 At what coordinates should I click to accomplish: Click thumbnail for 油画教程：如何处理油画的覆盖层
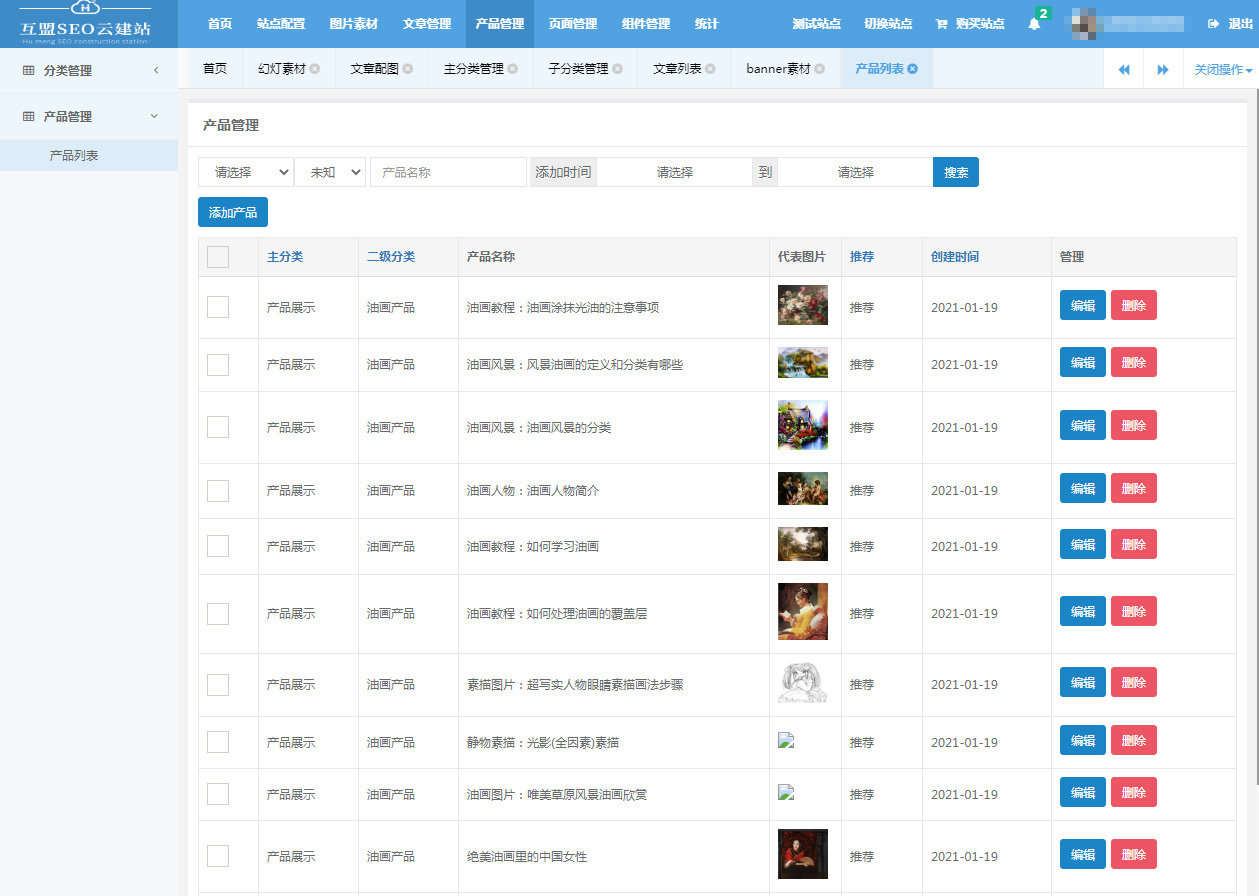(x=802, y=612)
